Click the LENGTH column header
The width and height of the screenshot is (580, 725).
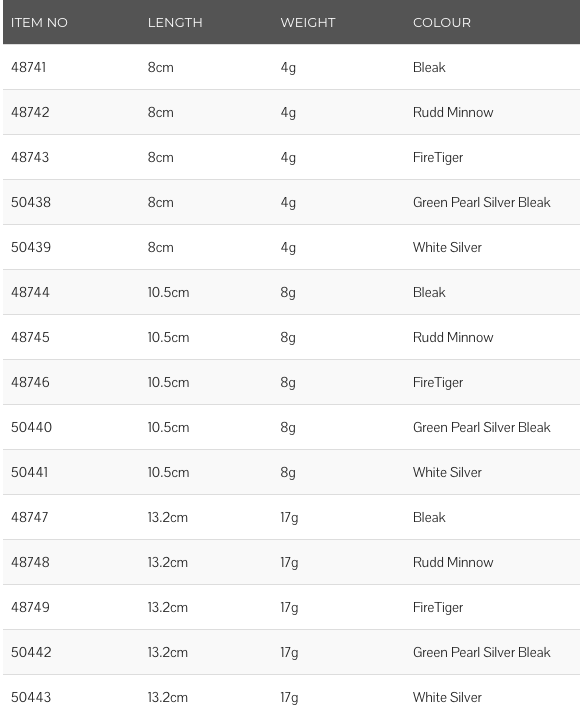click(x=175, y=23)
